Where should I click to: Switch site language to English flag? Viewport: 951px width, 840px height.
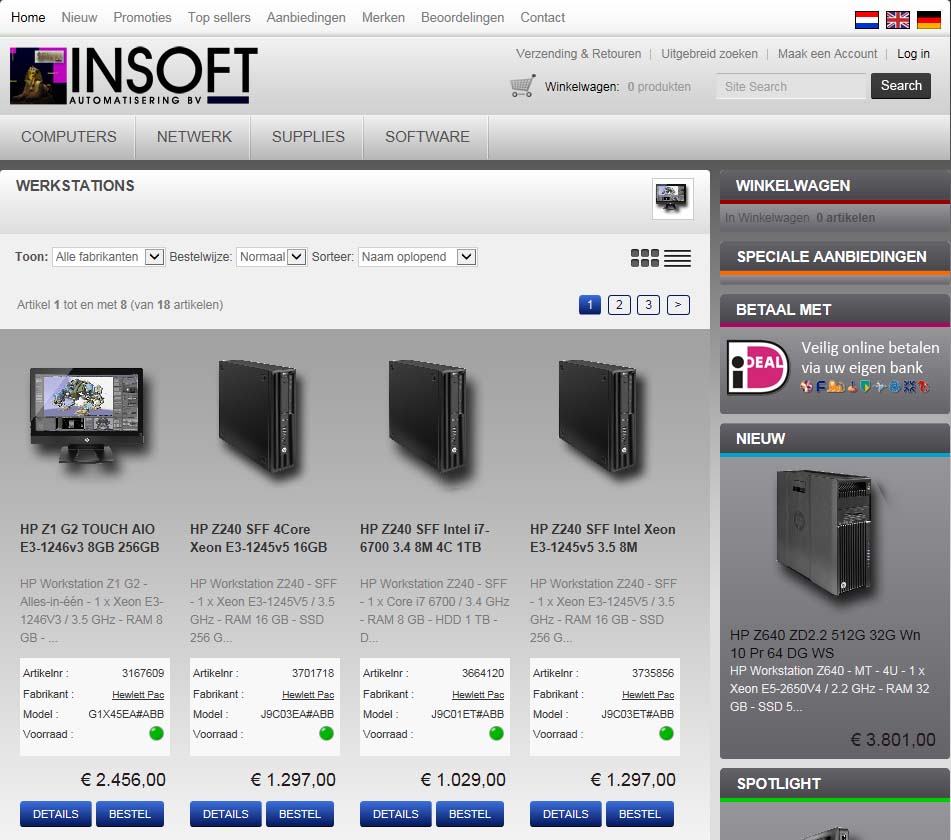click(x=898, y=19)
